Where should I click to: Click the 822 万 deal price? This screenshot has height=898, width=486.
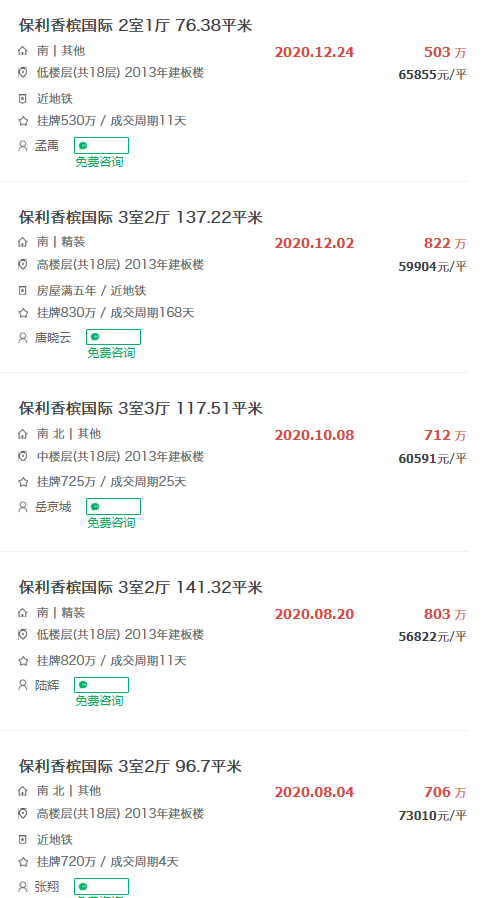pyautogui.click(x=445, y=243)
